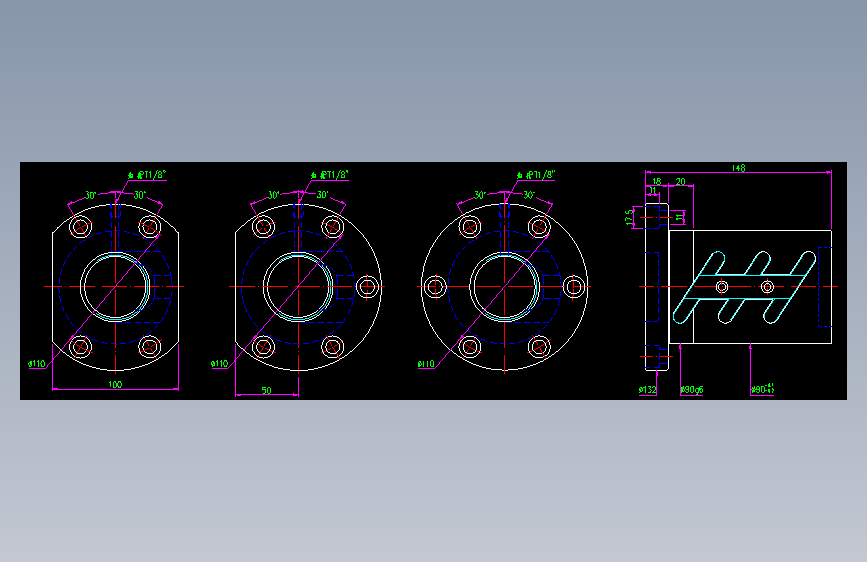Select the 100 width dimension

115,384
